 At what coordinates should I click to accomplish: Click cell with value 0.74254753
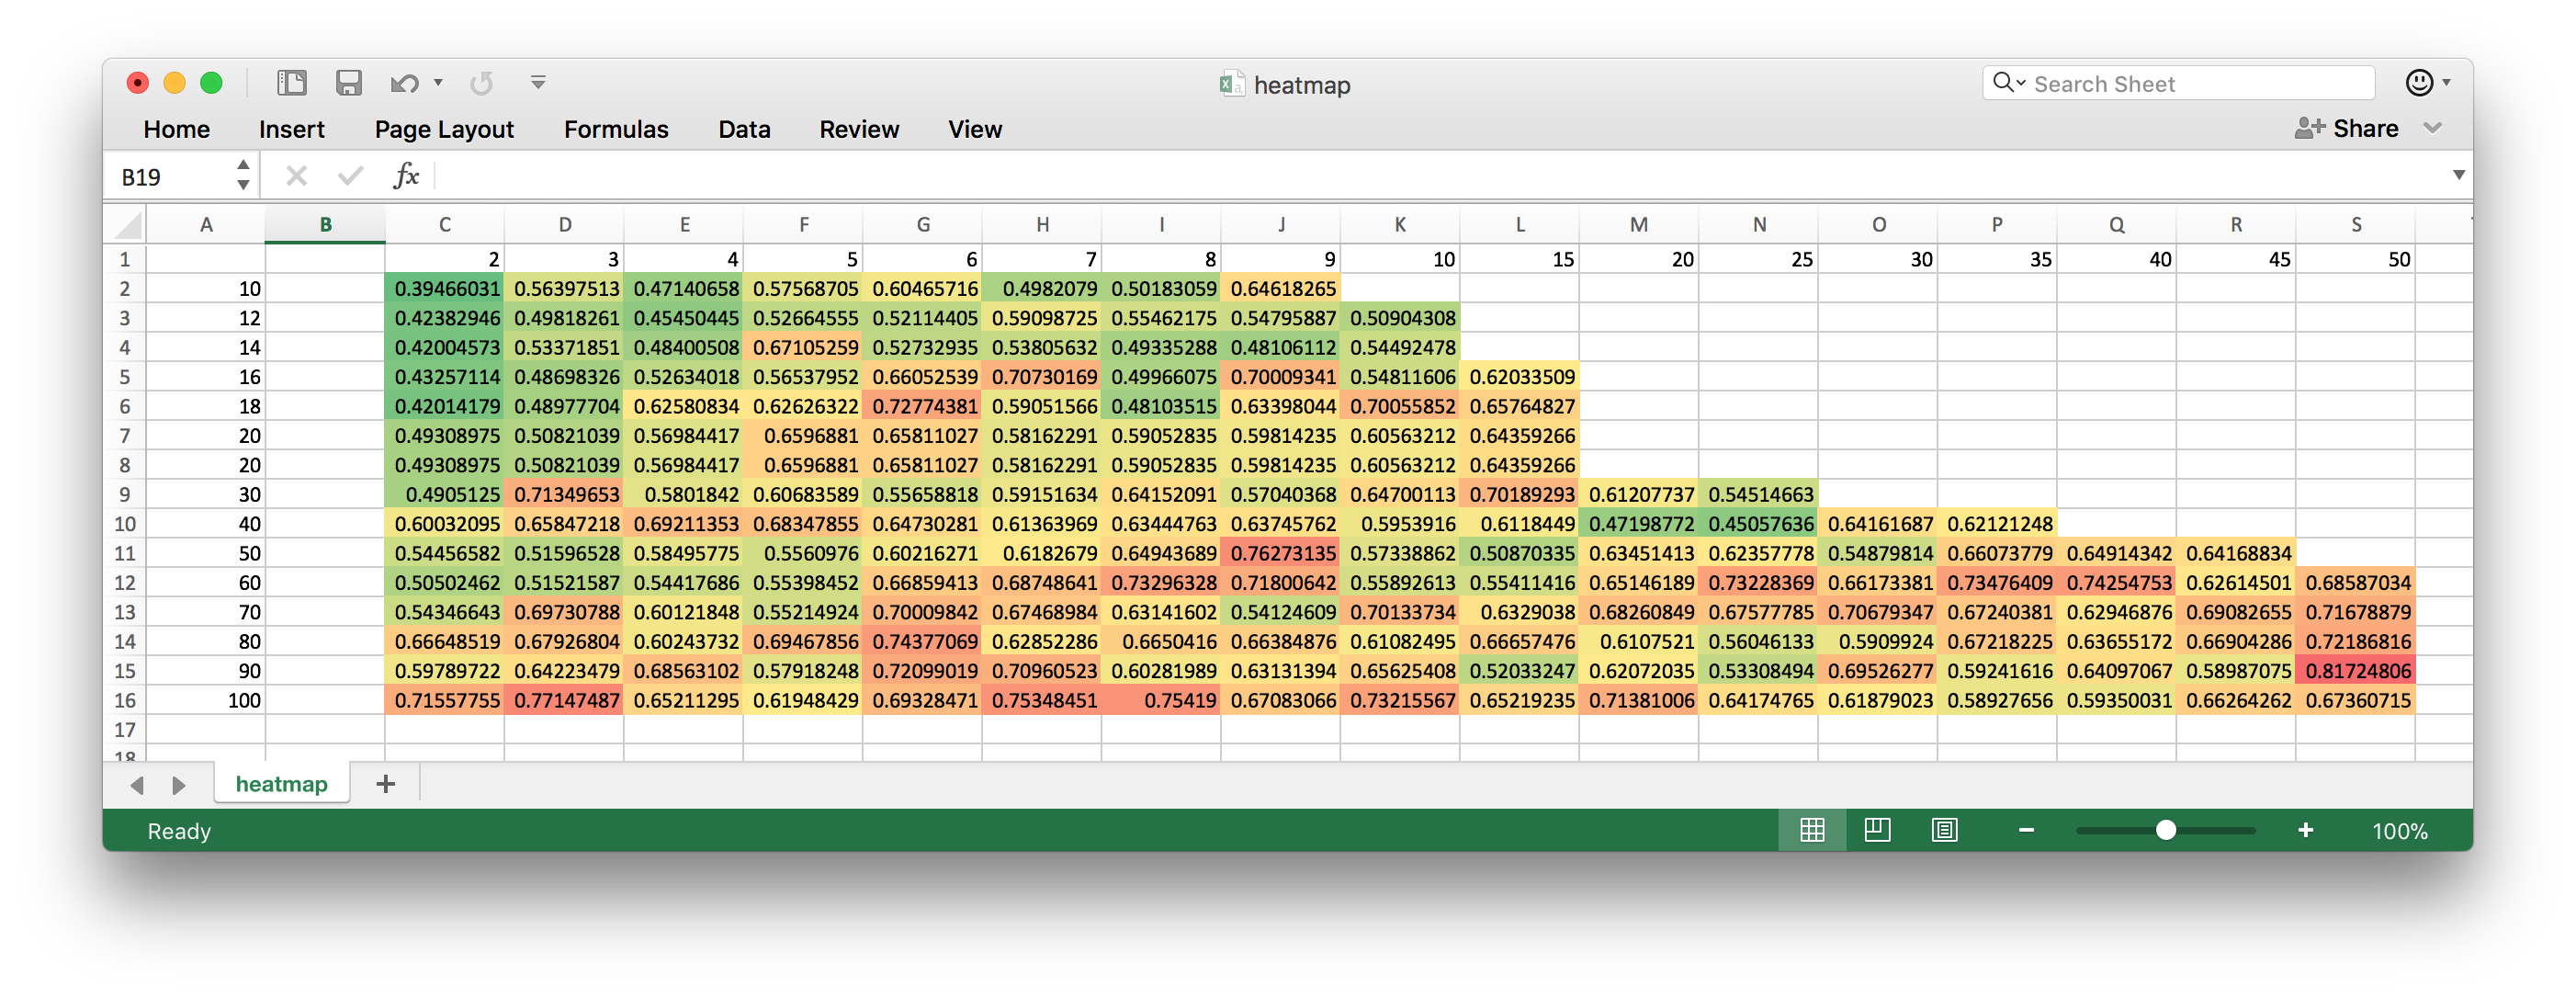pos(2117,583)
